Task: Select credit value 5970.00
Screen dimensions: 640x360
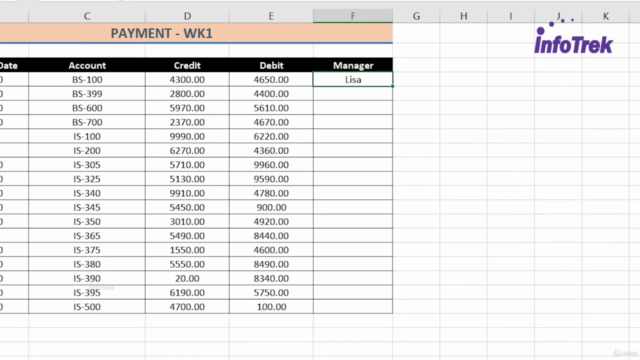Action: 187,108
